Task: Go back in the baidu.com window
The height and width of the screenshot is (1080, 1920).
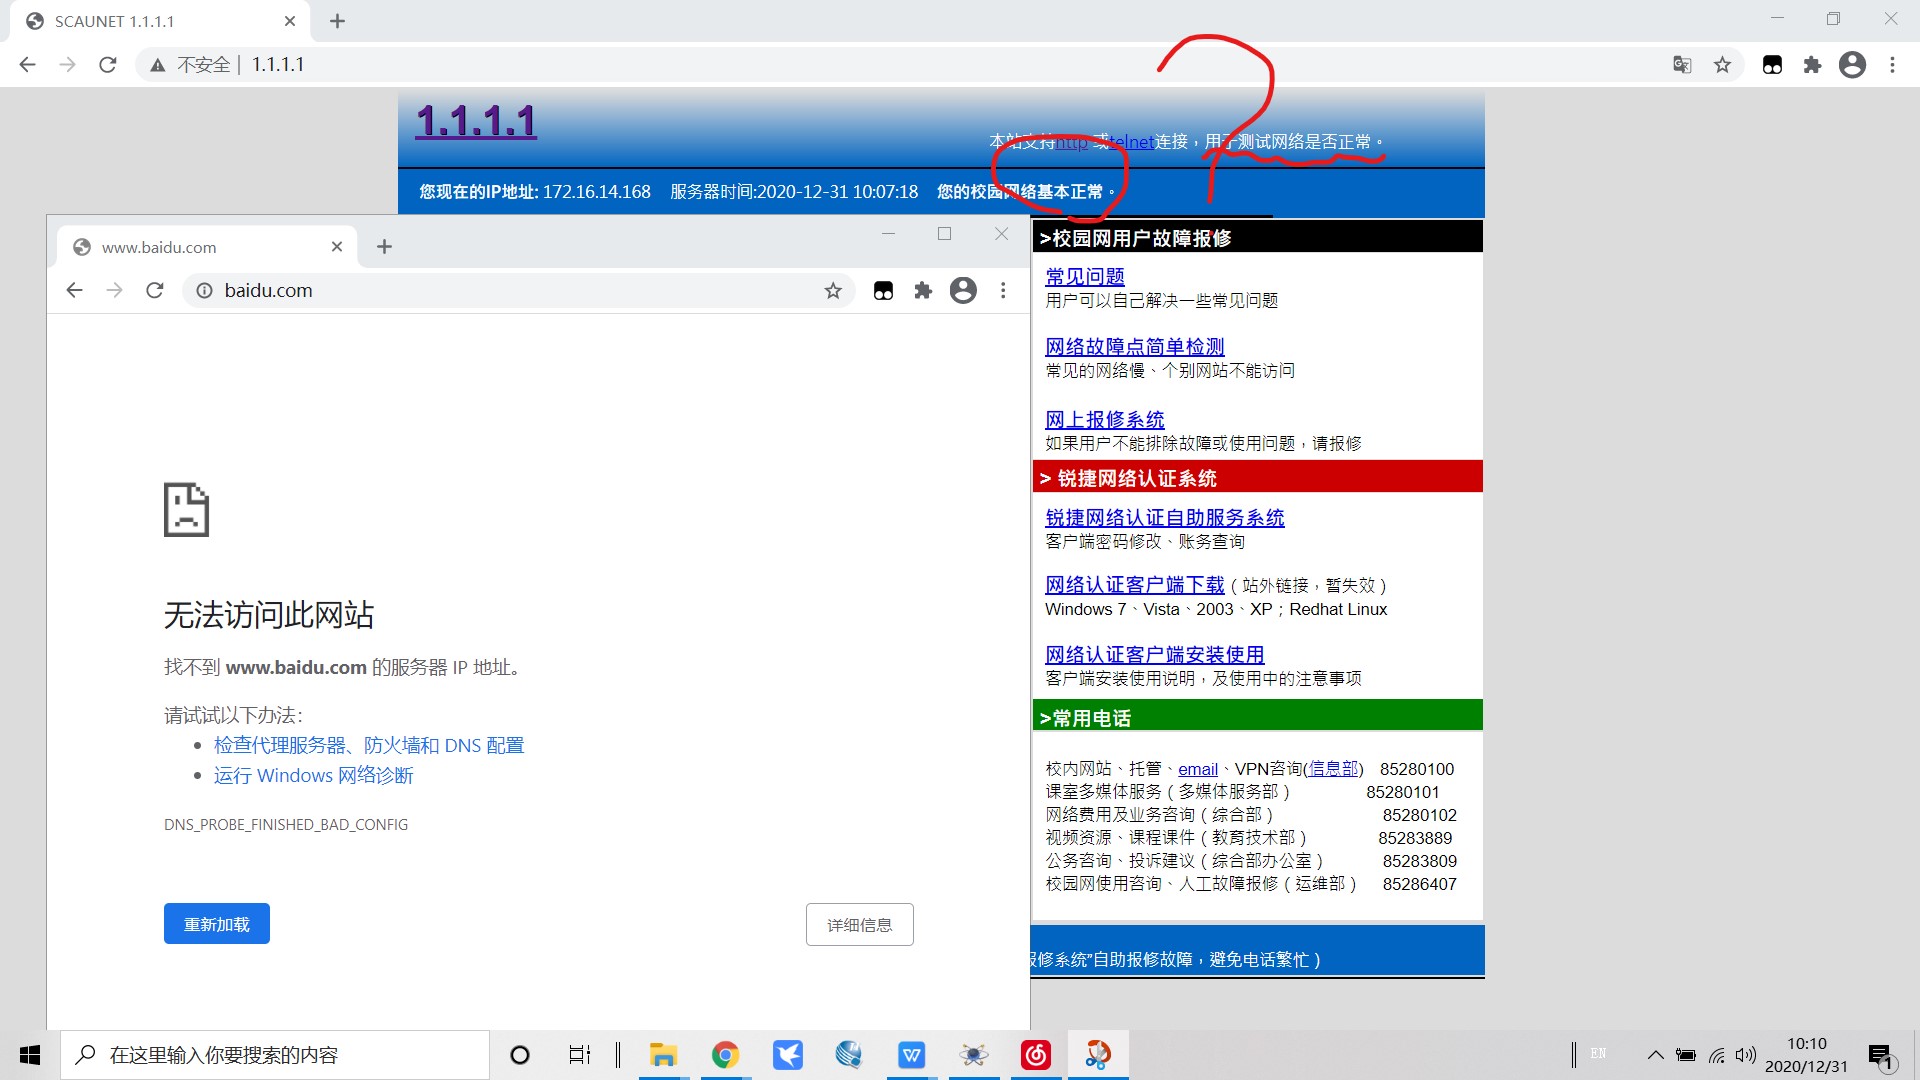Action: (74, 290)
